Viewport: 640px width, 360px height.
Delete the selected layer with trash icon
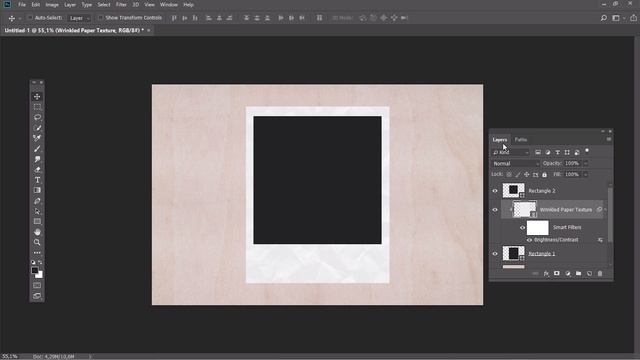point(600,273)
